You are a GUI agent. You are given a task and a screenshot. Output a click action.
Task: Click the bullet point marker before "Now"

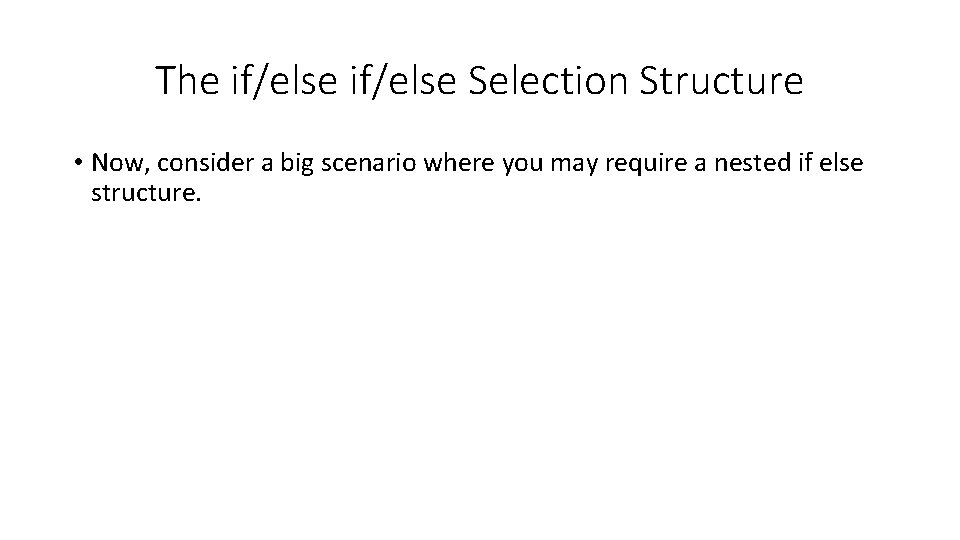click(76, 162)
